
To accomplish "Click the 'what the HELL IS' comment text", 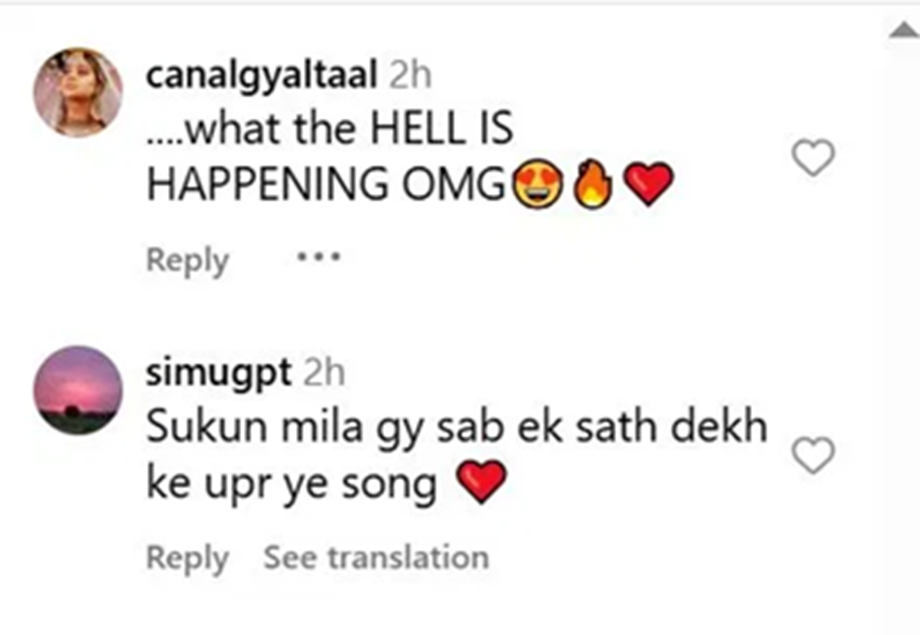I will click(x=330, y=130).
